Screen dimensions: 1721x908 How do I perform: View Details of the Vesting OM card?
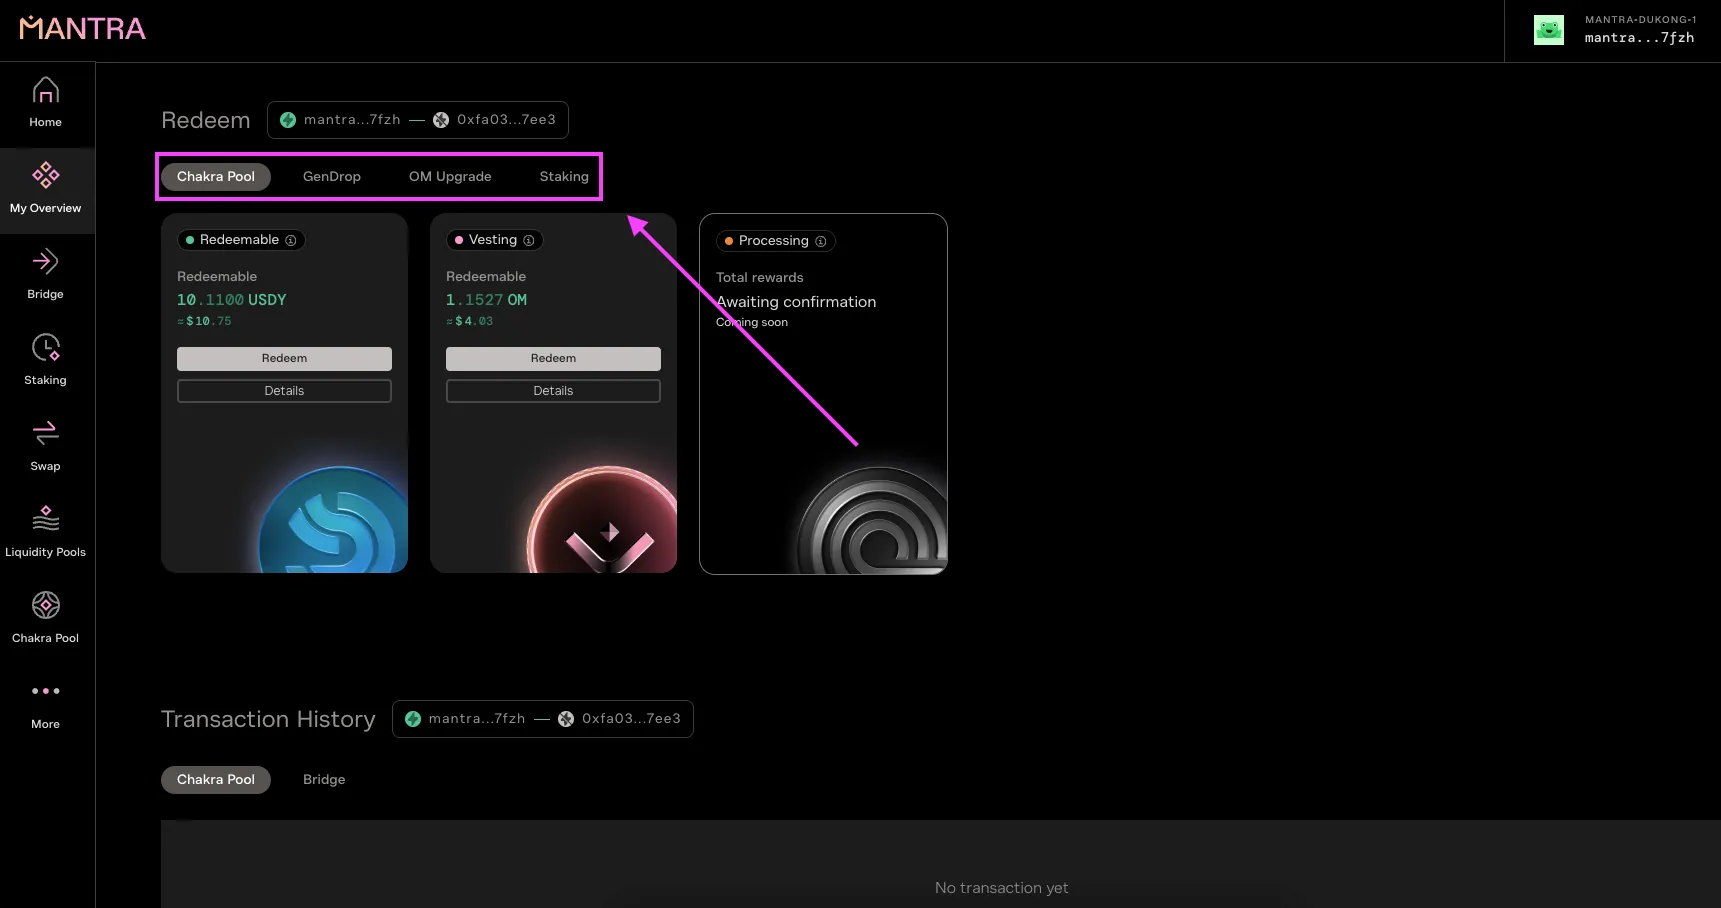click(553, 391)
